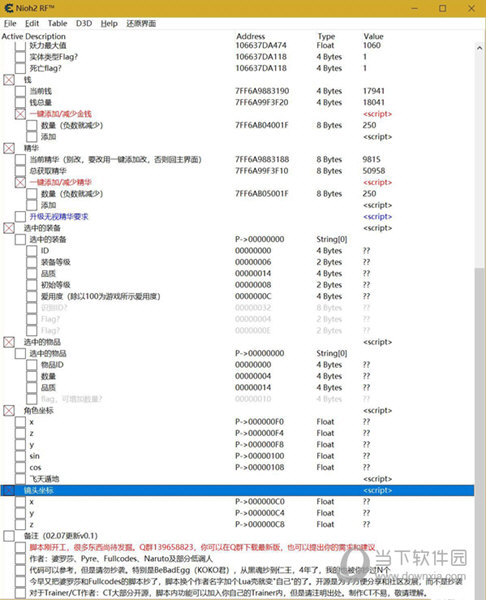Toggle checkbox for 实体类型Flag? row

20,57
